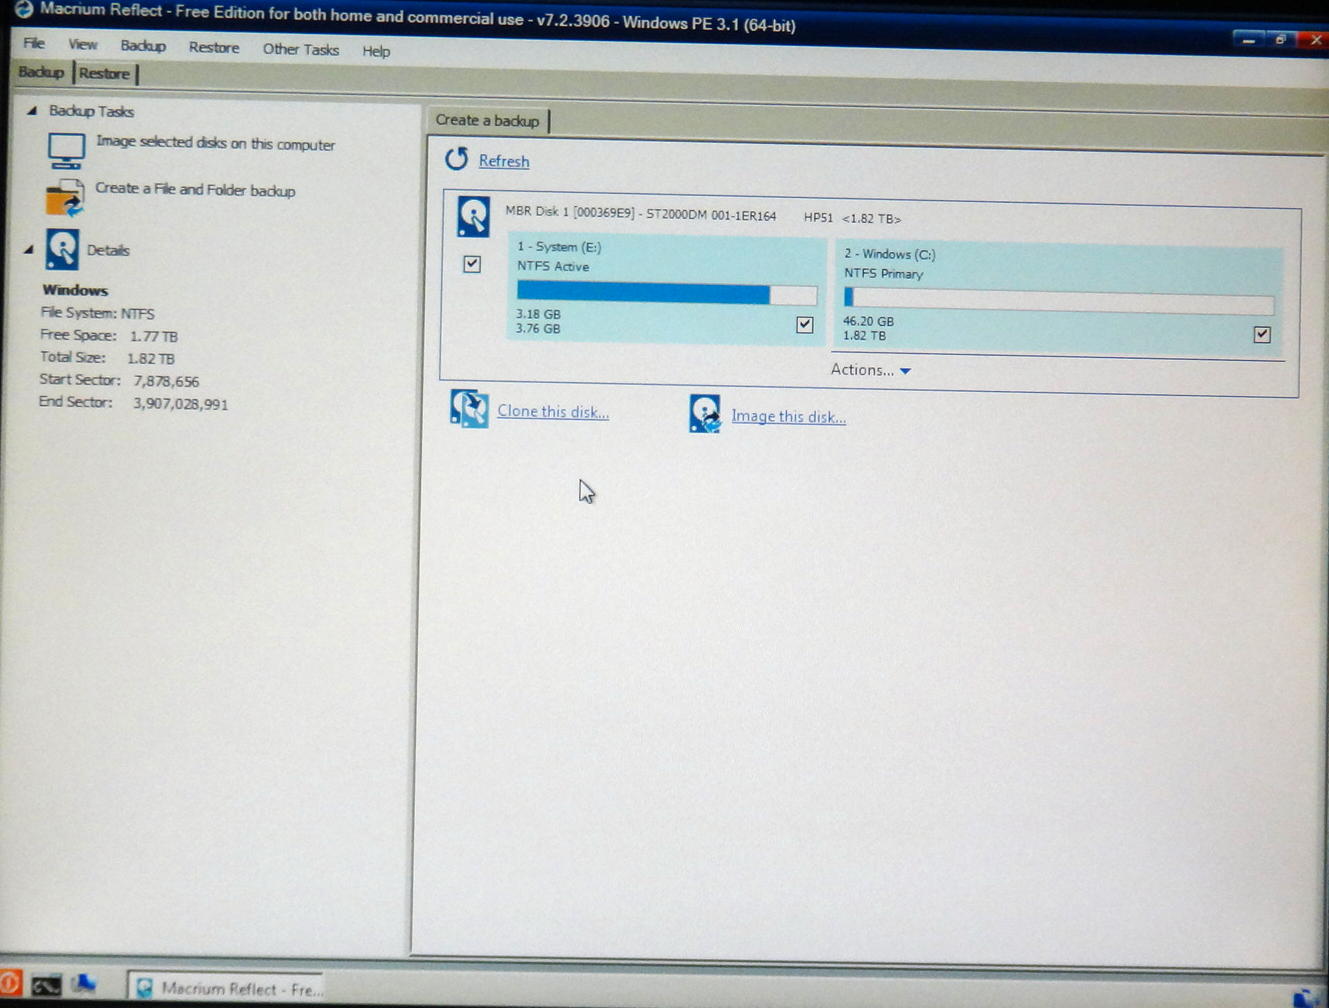The image size is (1329, 1008).
Task: Open the Restore menu
Action: [x=214, y=48]
